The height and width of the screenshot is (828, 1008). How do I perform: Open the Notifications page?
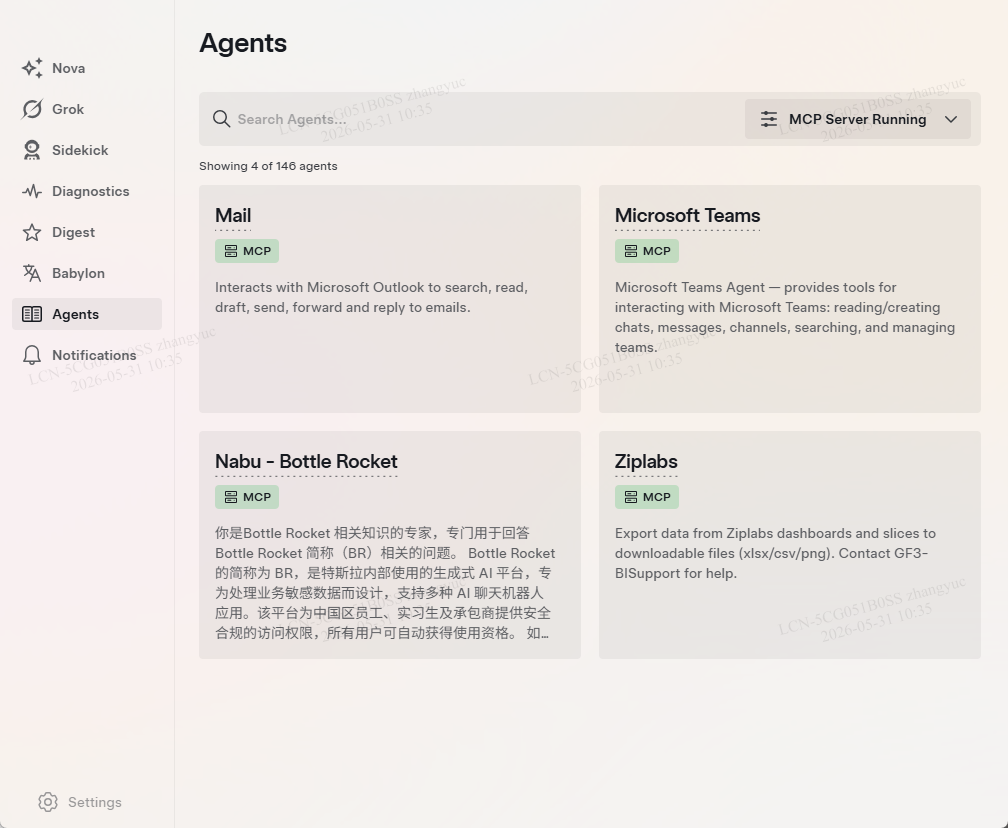click(87, 355)
